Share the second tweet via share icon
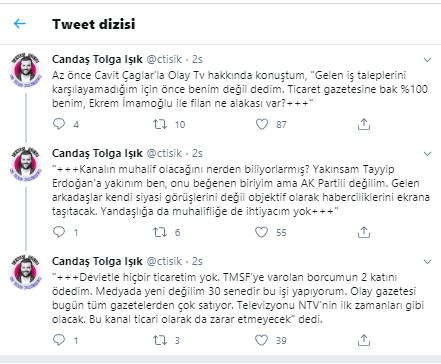The height and width of the screenshot is (364, 441). tap(364, 232)
